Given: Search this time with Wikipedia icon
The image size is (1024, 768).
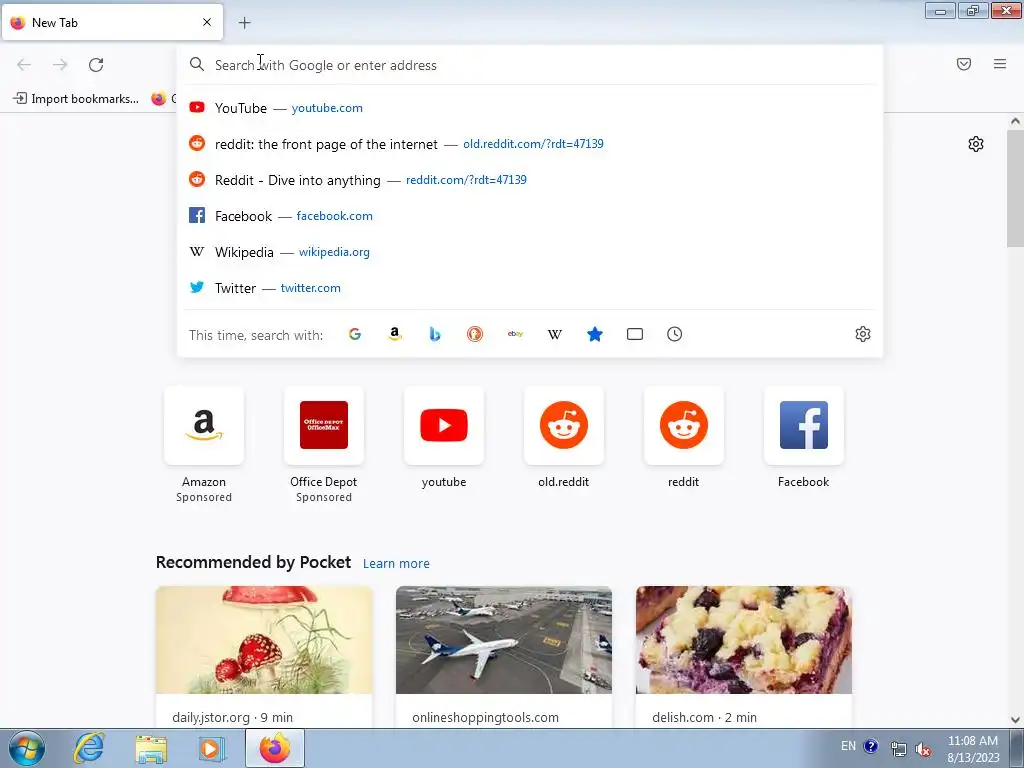Looking at the screenshot, I should [554, 334].
